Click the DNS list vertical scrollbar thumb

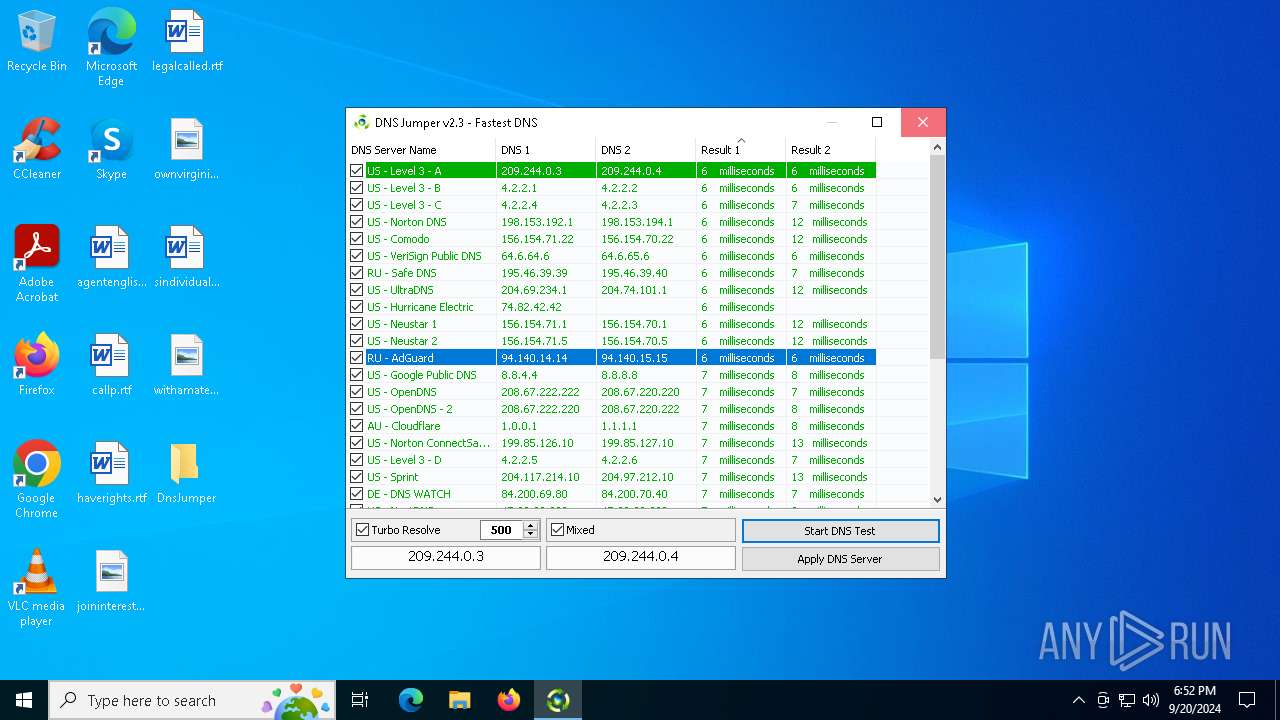pos(937,256)
